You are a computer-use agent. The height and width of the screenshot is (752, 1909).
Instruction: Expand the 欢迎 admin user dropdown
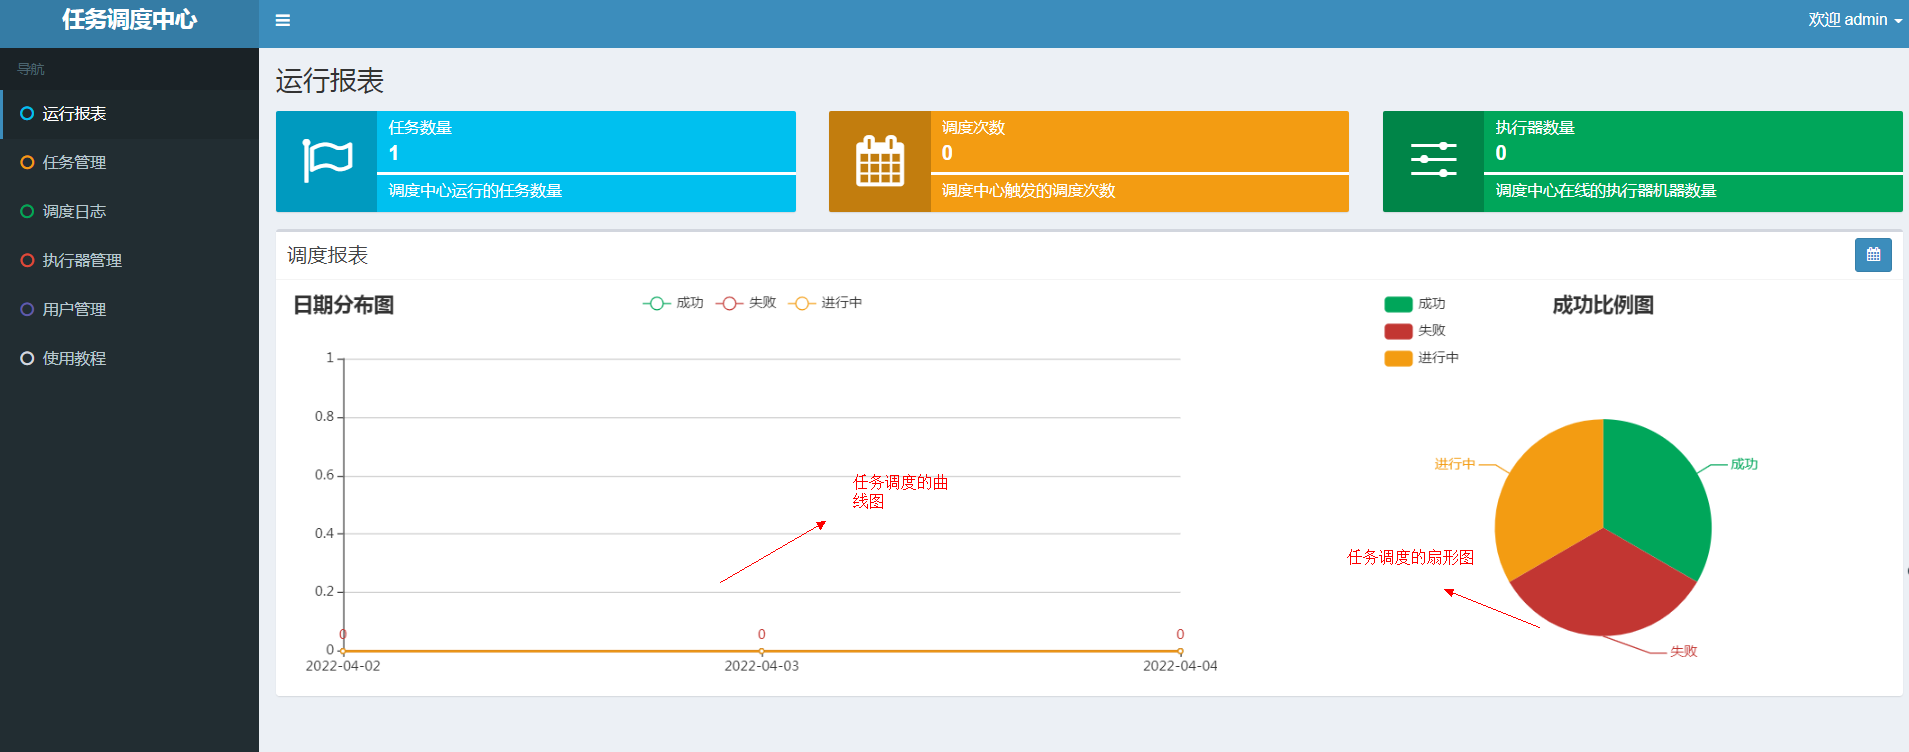coord(1854,20)
